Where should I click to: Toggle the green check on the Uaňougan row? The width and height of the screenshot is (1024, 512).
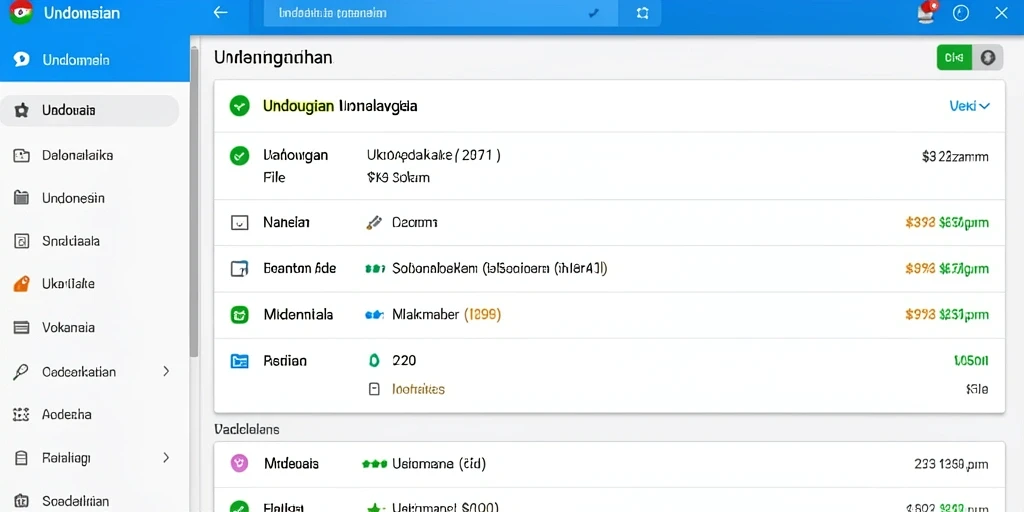click(x=240, y=155)
